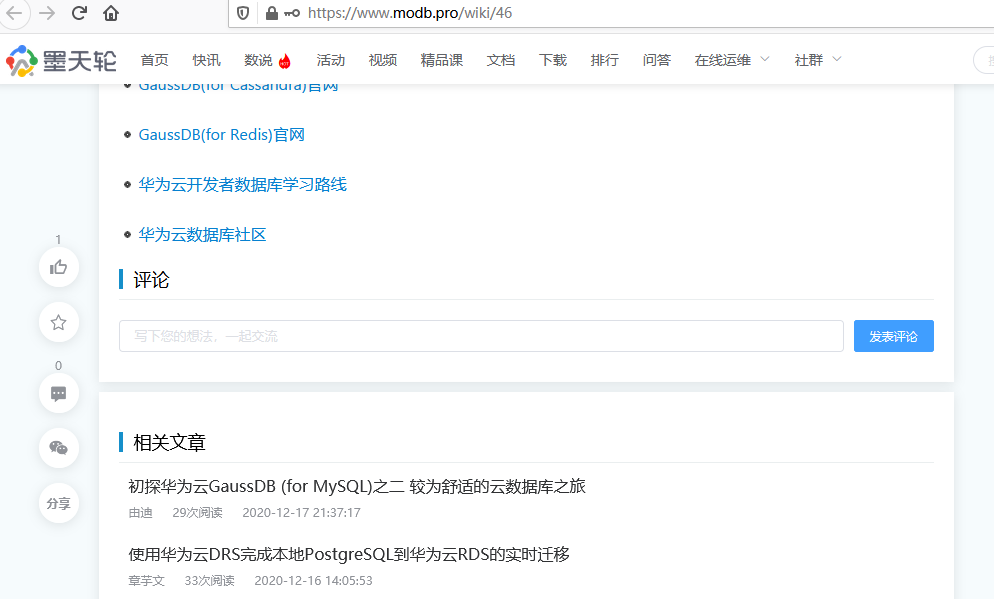Click the browser back arrow

coord(14,13)
